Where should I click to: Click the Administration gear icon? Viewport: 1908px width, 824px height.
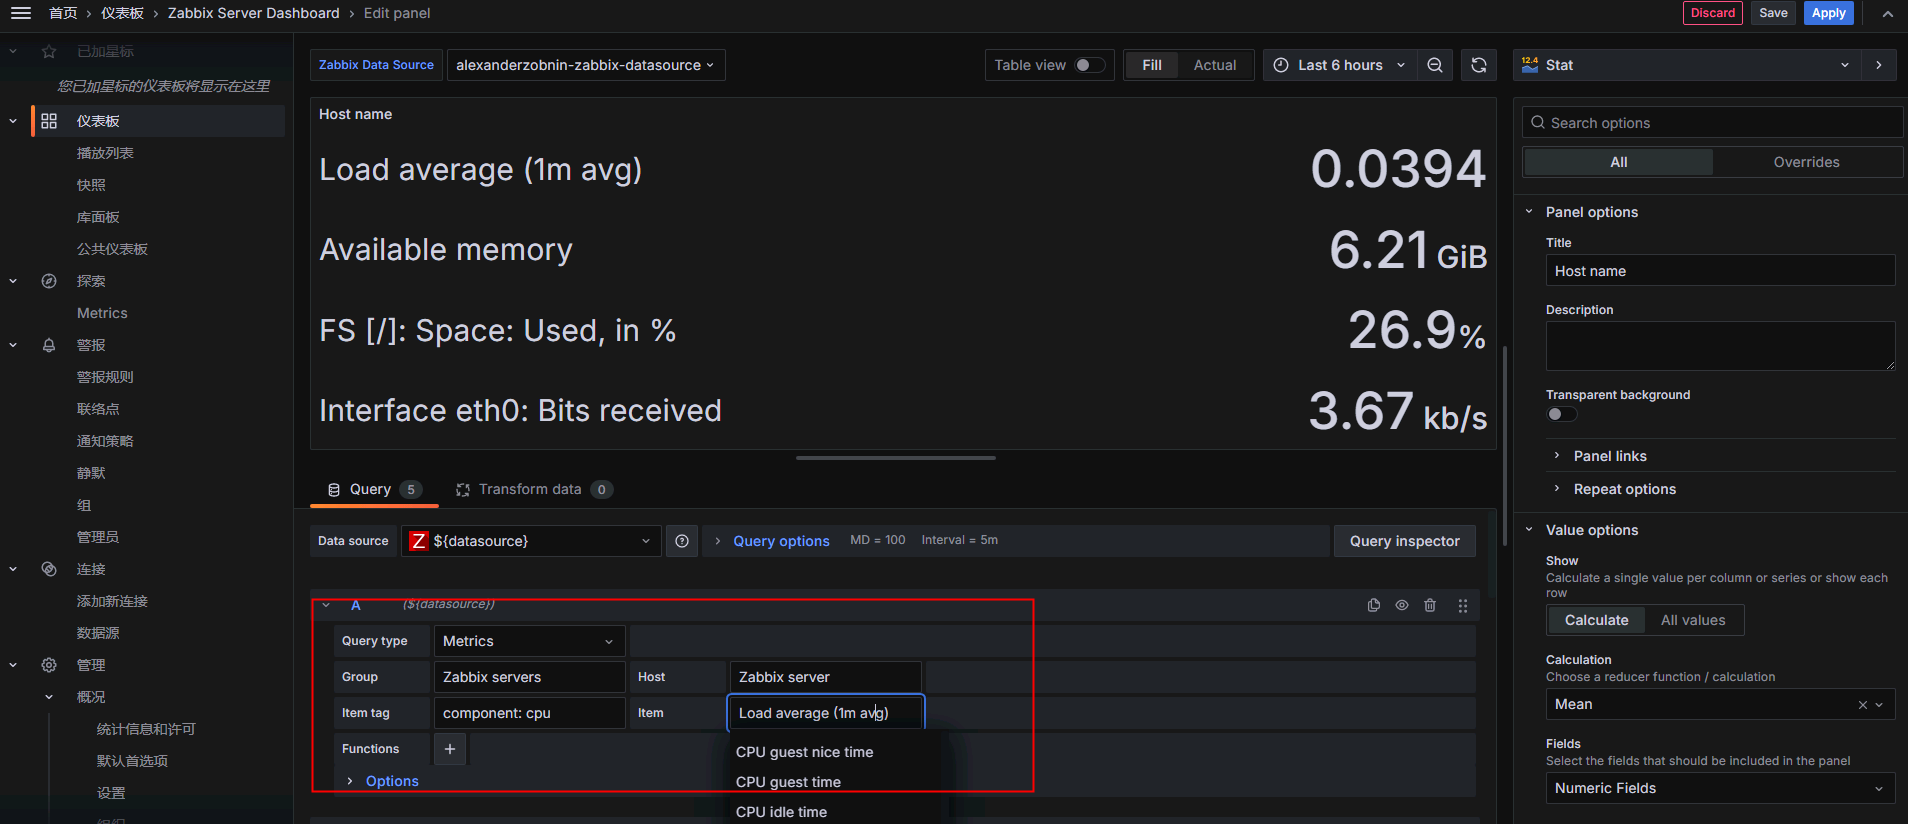(49, 665)
